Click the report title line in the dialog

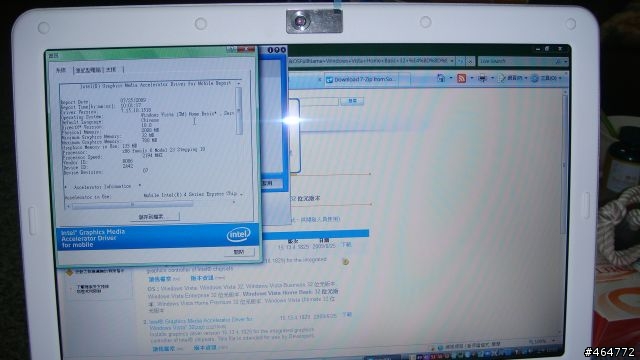pyautogui.click(x=156, y=84)
